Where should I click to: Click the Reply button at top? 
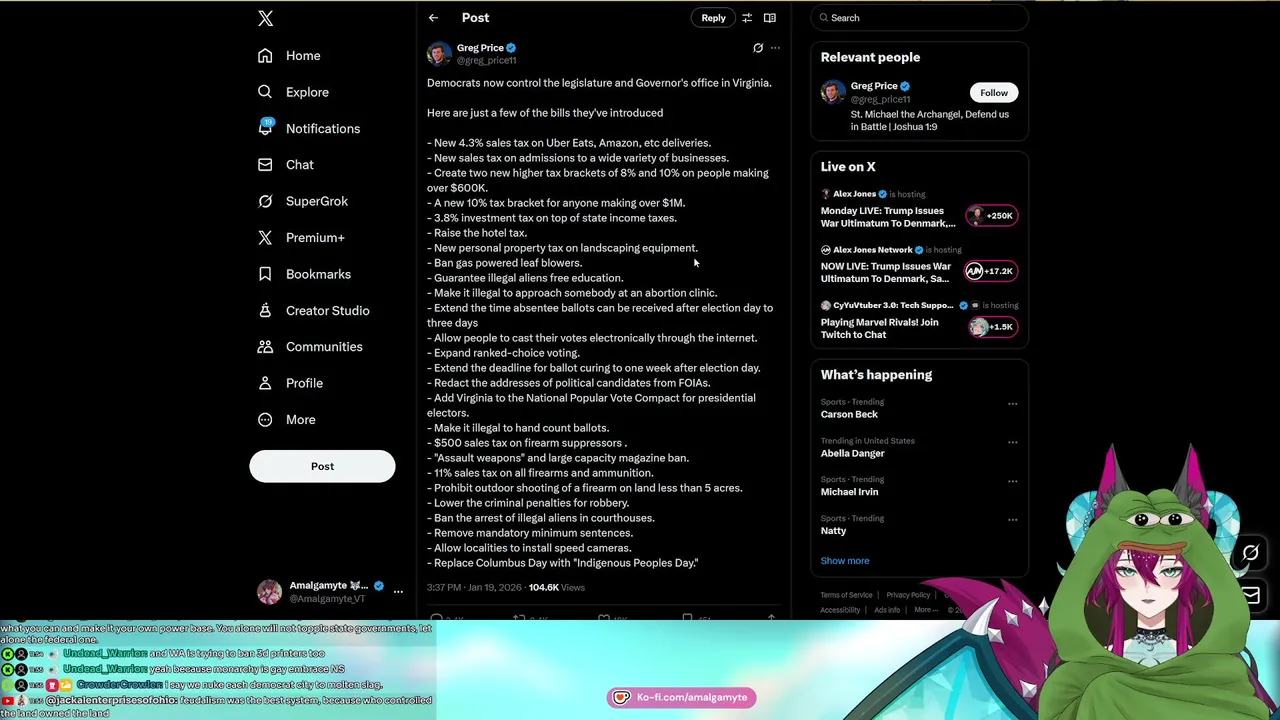(x=713, y=18)
